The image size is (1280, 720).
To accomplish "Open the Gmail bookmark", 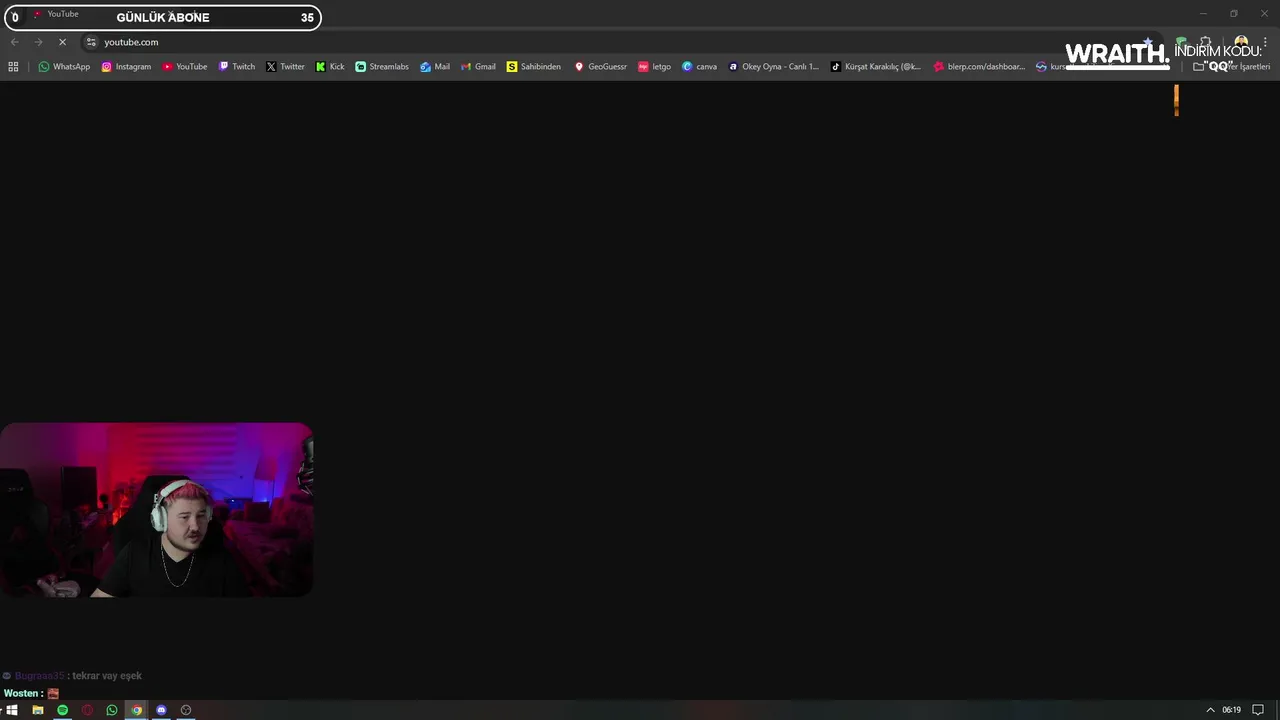I will [x=478, y=67].
